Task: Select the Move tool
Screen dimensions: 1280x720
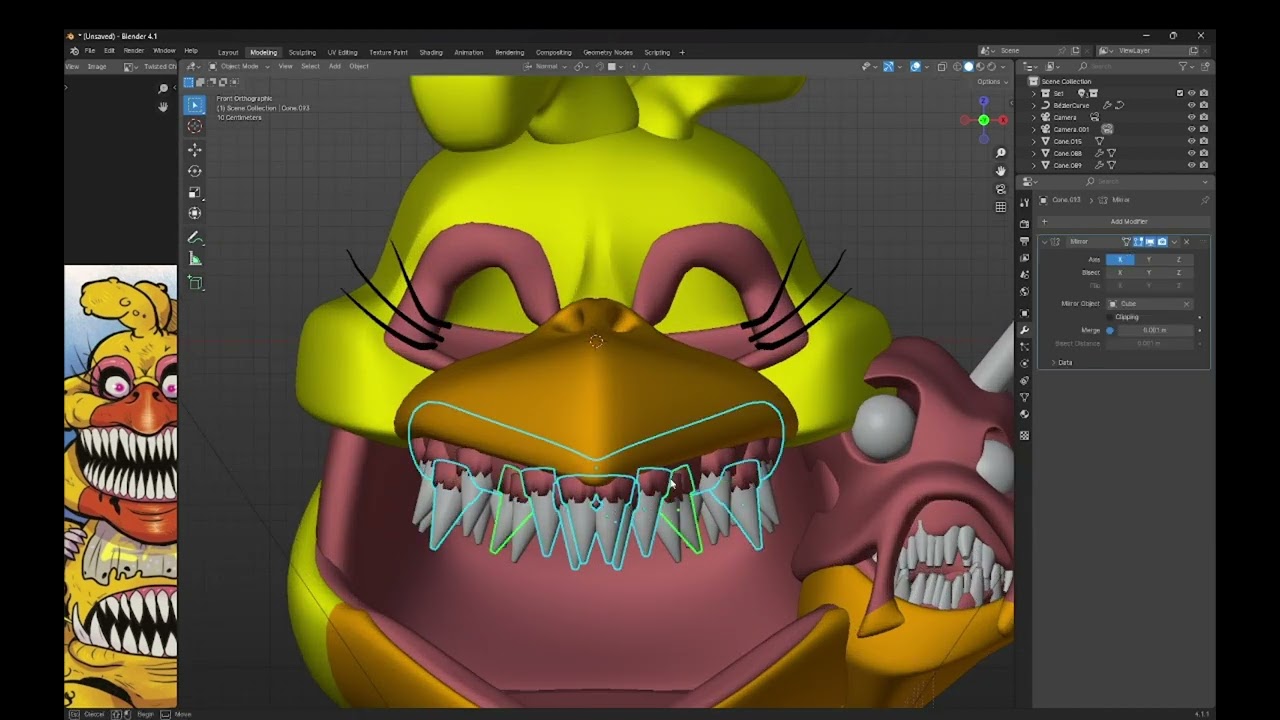Action: (195, 150)
